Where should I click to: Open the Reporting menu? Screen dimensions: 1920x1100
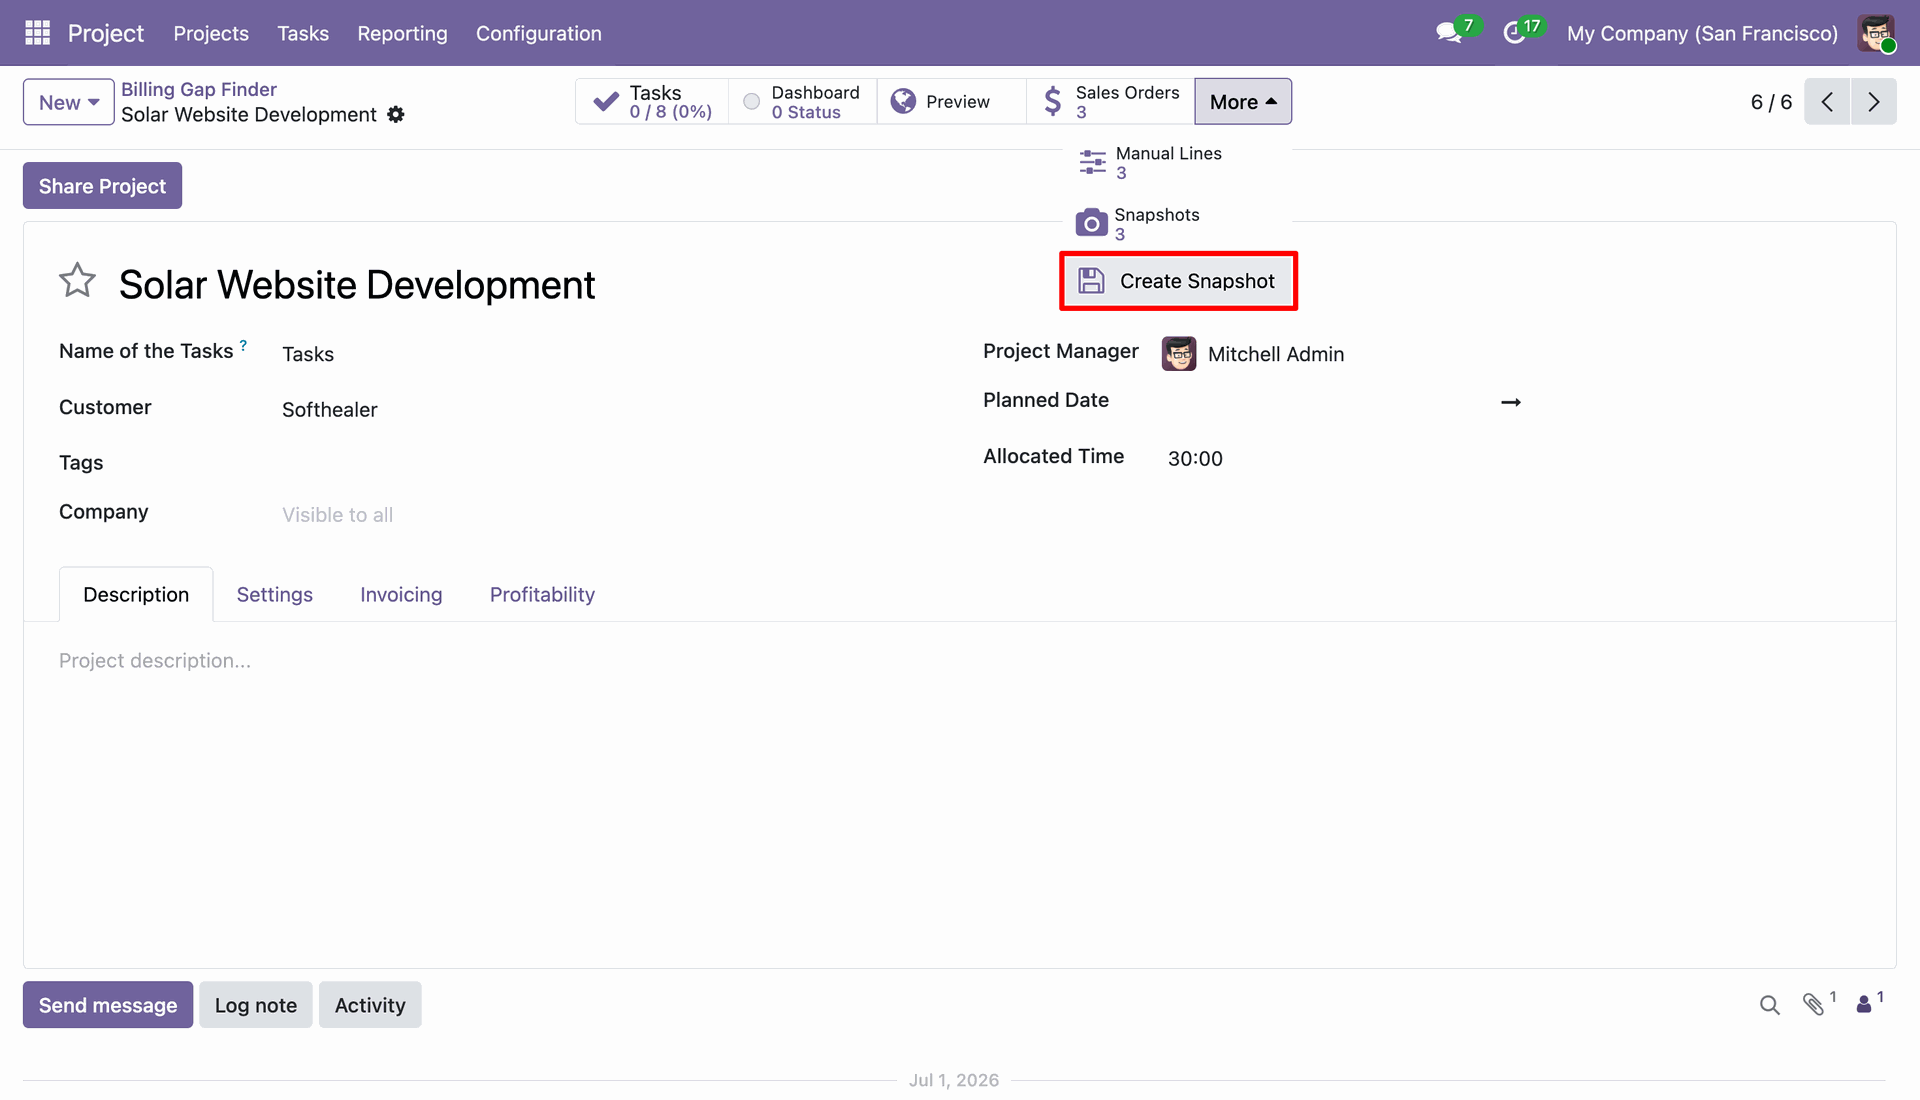click(x=402, y=33)
